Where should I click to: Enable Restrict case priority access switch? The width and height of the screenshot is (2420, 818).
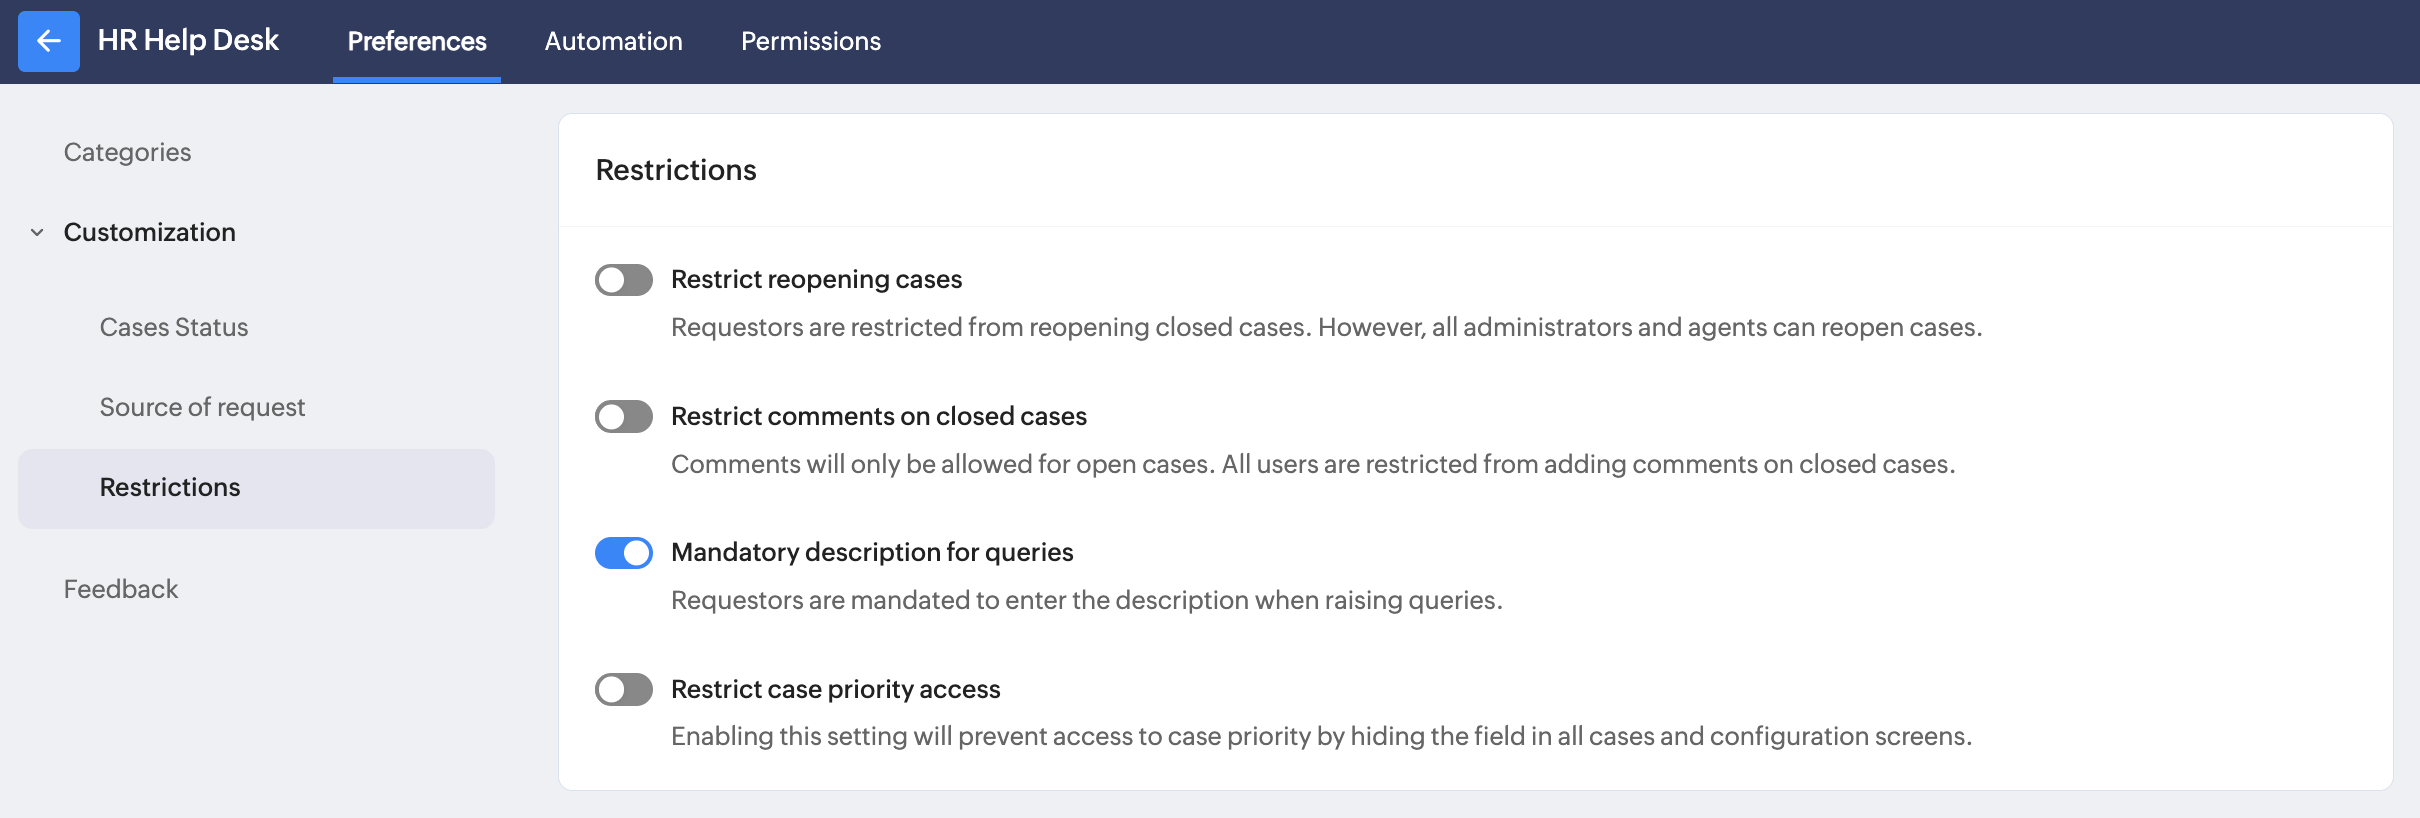coord(623,689)
